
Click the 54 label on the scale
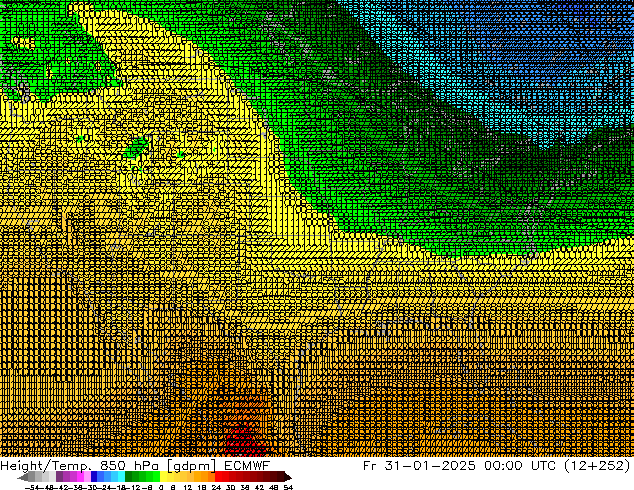coord(288,487)
